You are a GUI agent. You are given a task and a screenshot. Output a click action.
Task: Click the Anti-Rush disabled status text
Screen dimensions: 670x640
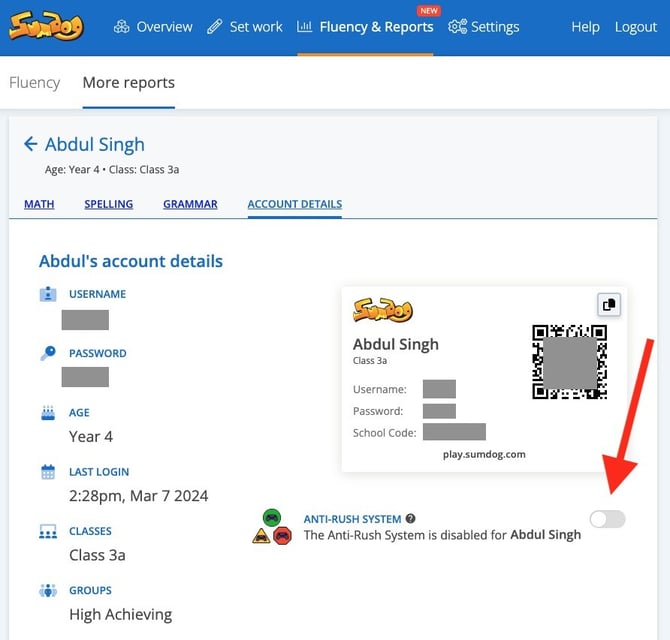[x=442, y=535]
